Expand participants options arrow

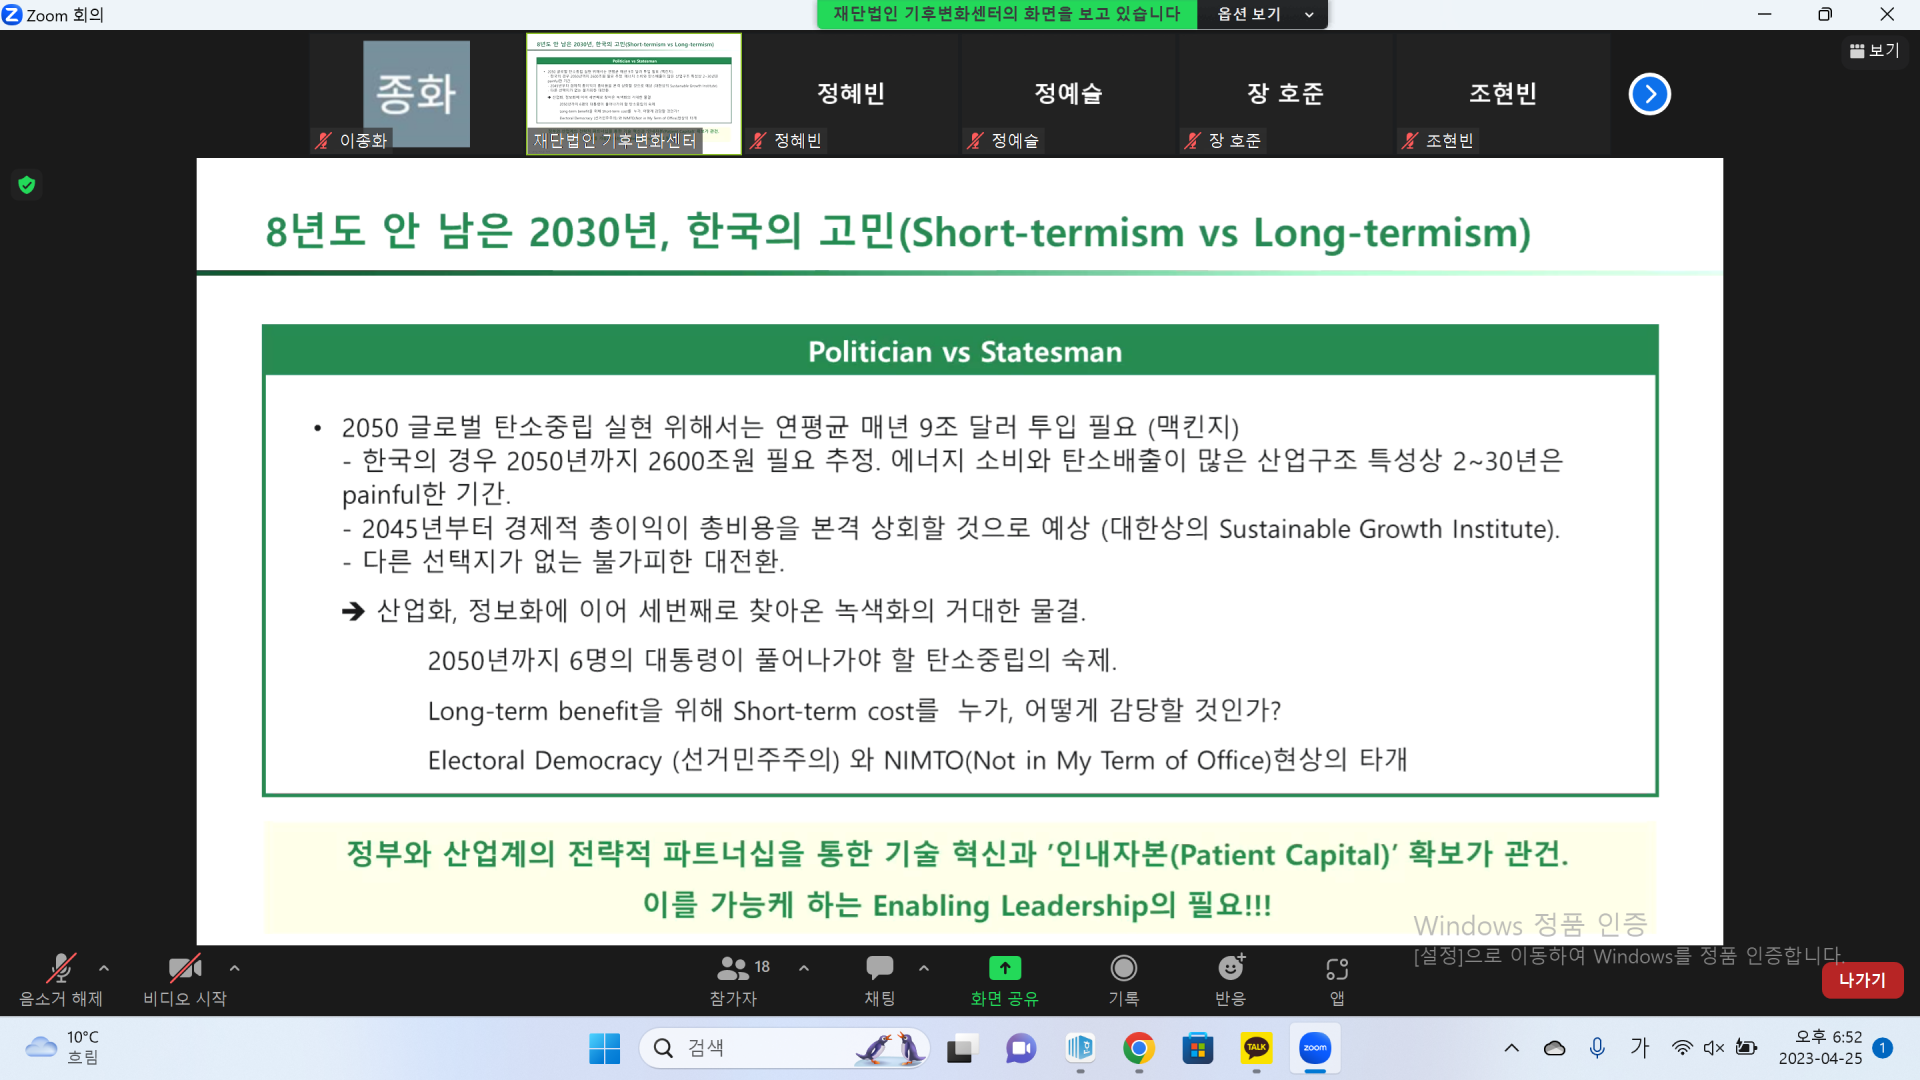coord(804,968)
